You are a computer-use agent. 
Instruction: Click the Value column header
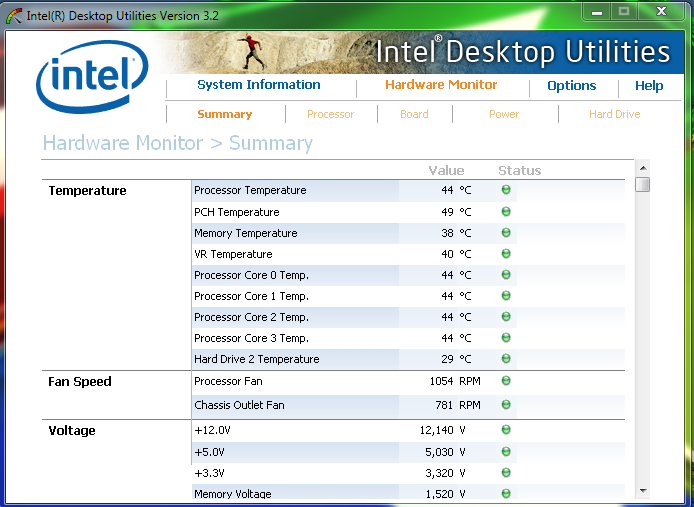click(x=446, y=170)
